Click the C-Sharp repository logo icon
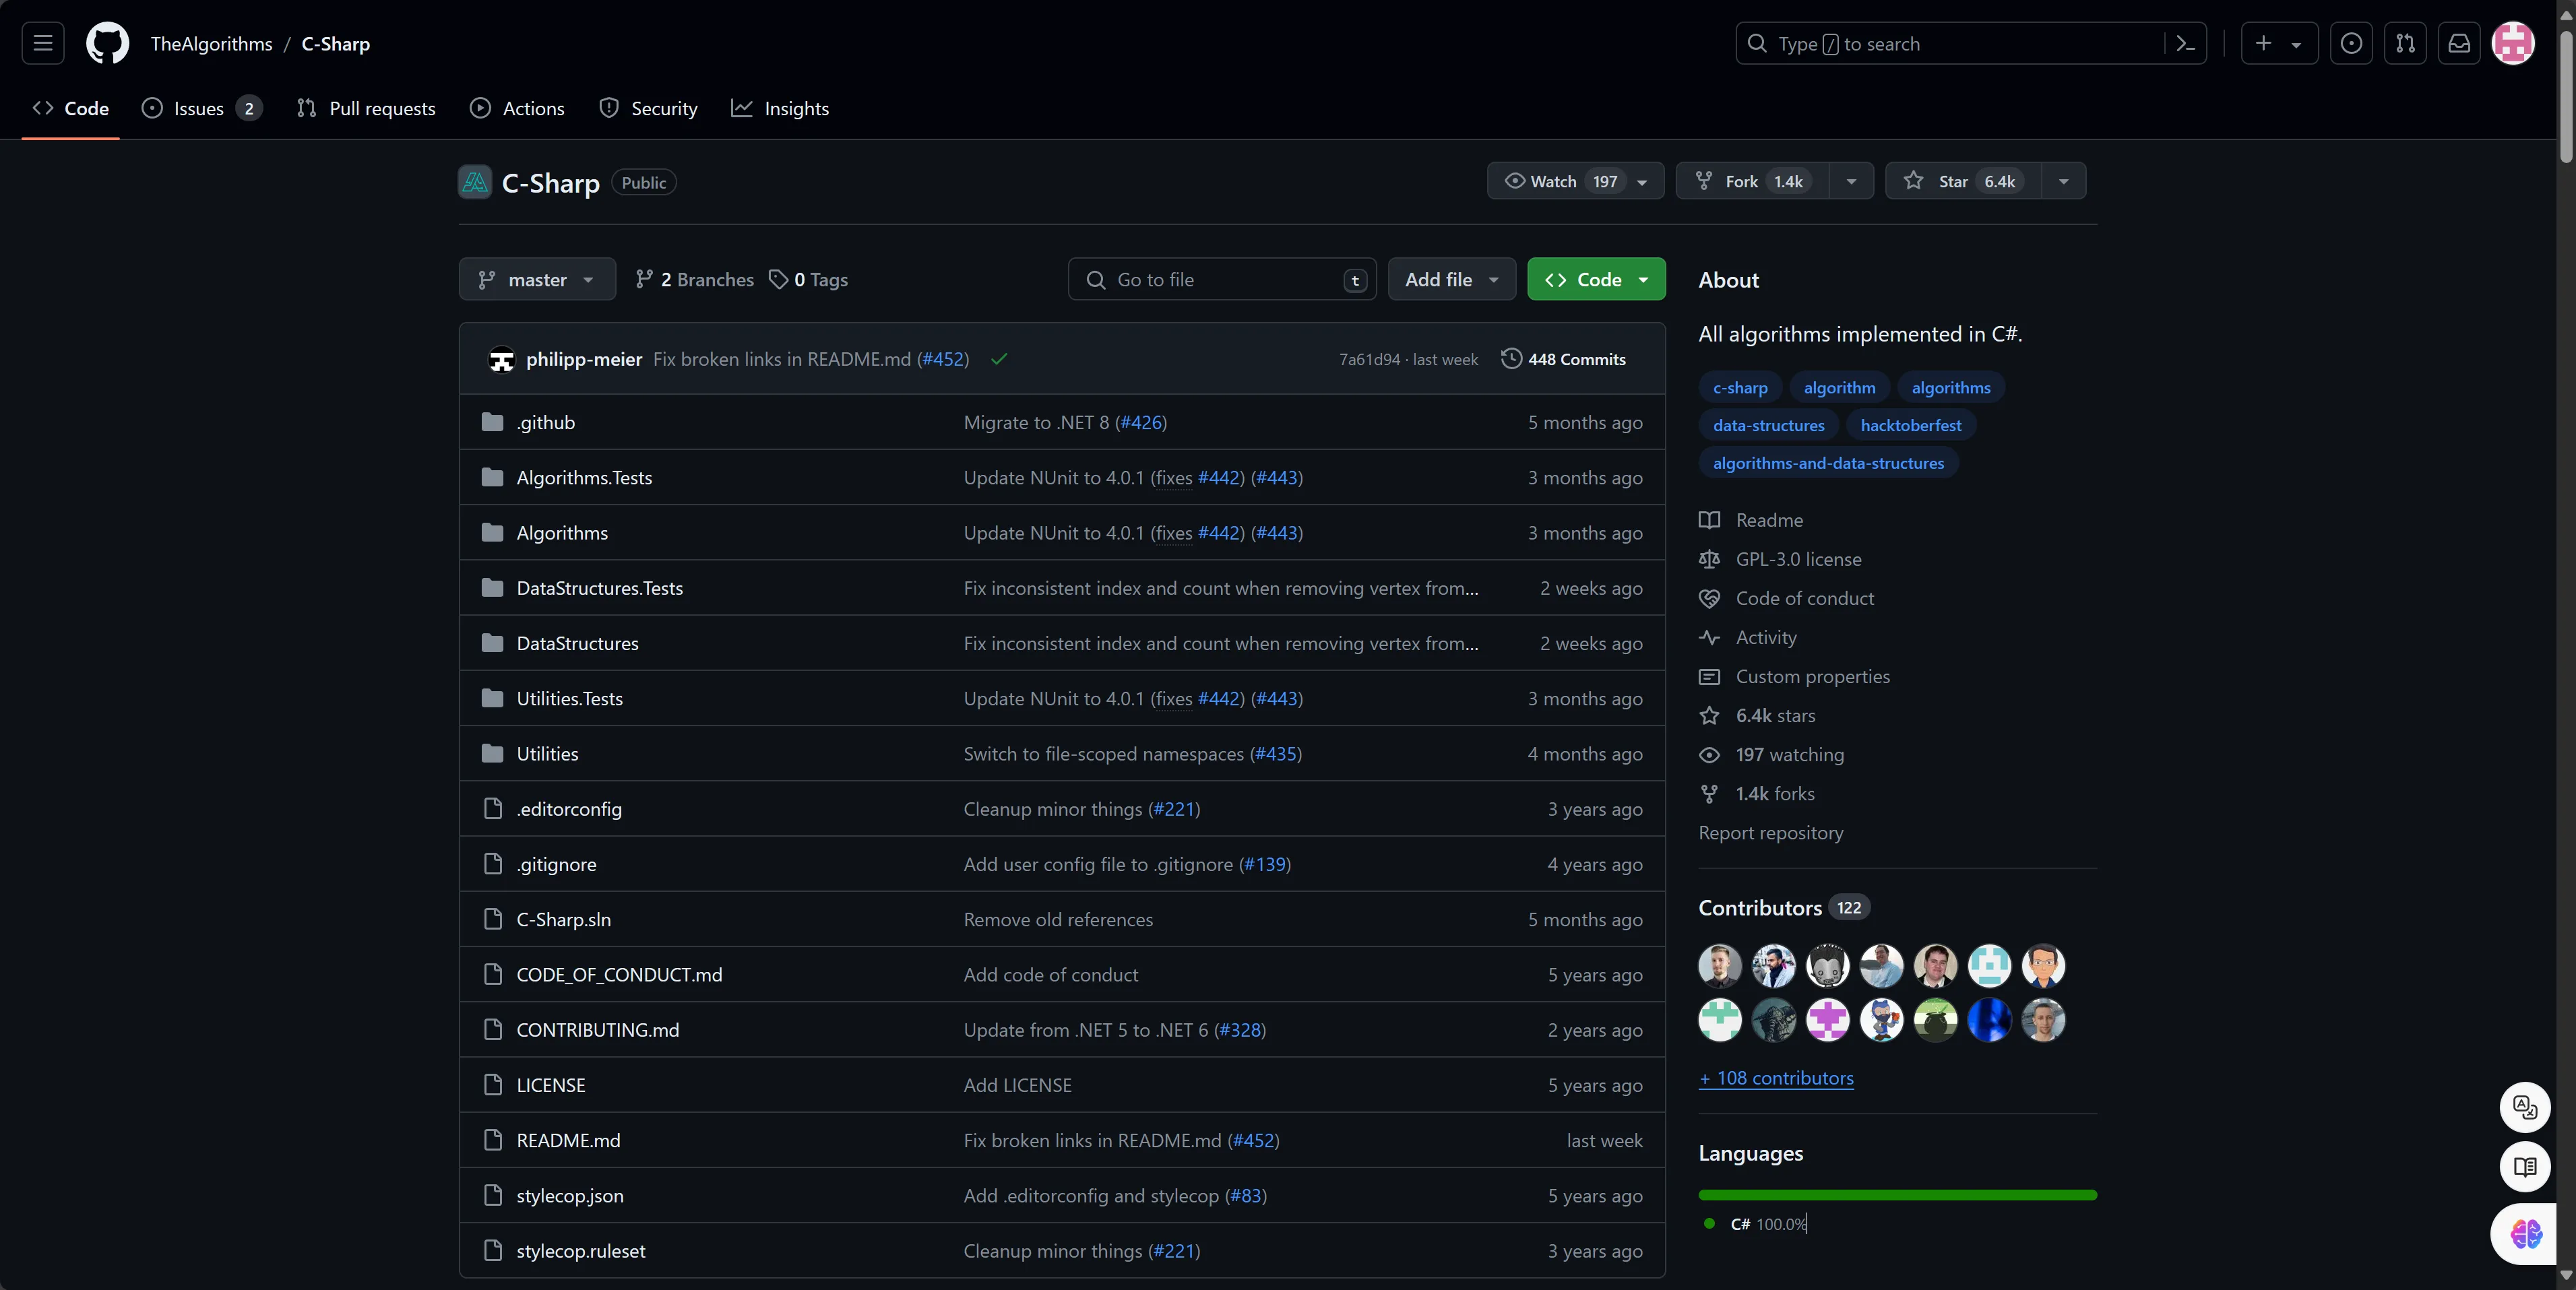The width and height of the screenshot is (2576, 1290). pyautogui.click(x=475, y=182)
